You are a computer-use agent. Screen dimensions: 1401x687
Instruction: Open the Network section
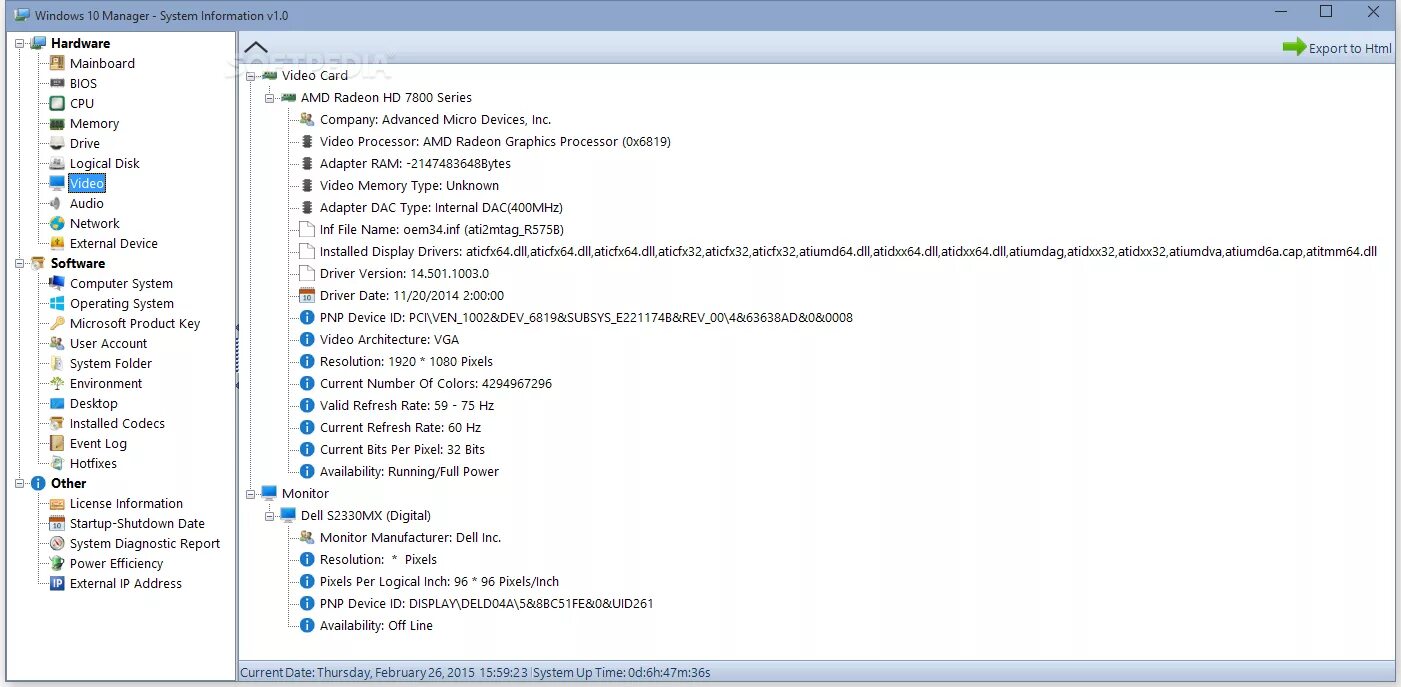pyautogui.click(x=94, y=223)
